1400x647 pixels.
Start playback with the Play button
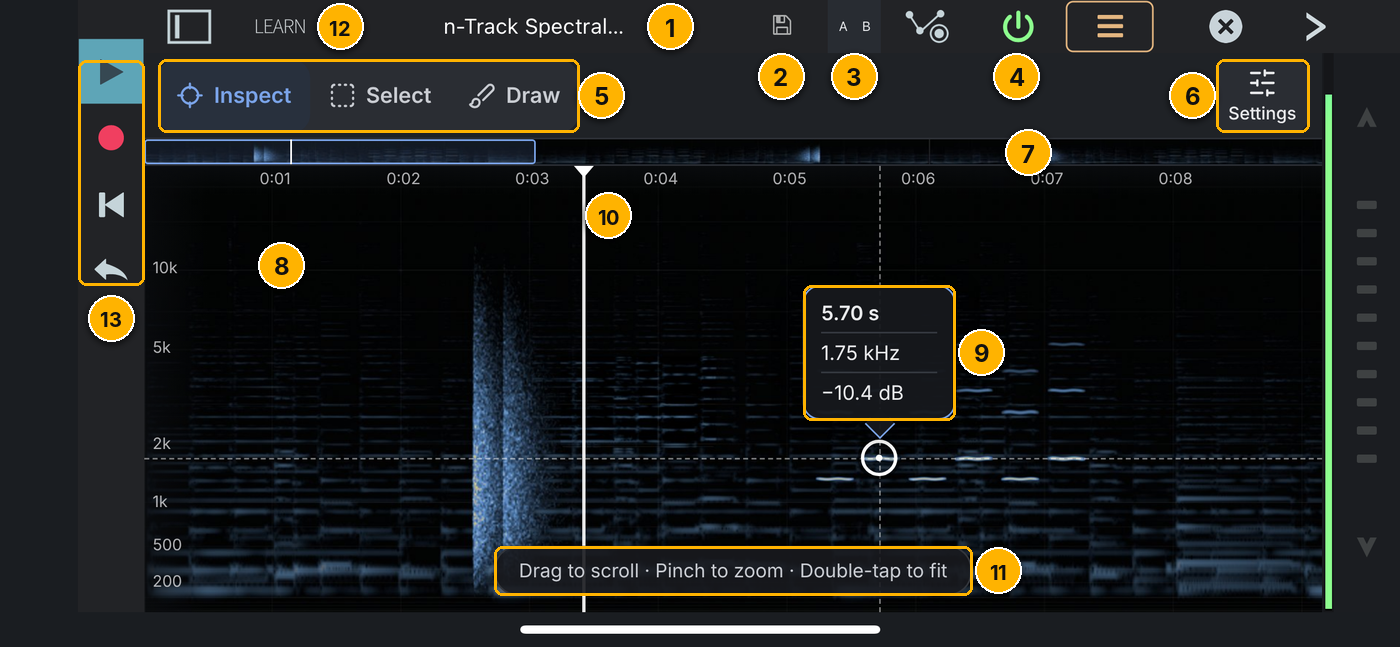tap(111, 72)
